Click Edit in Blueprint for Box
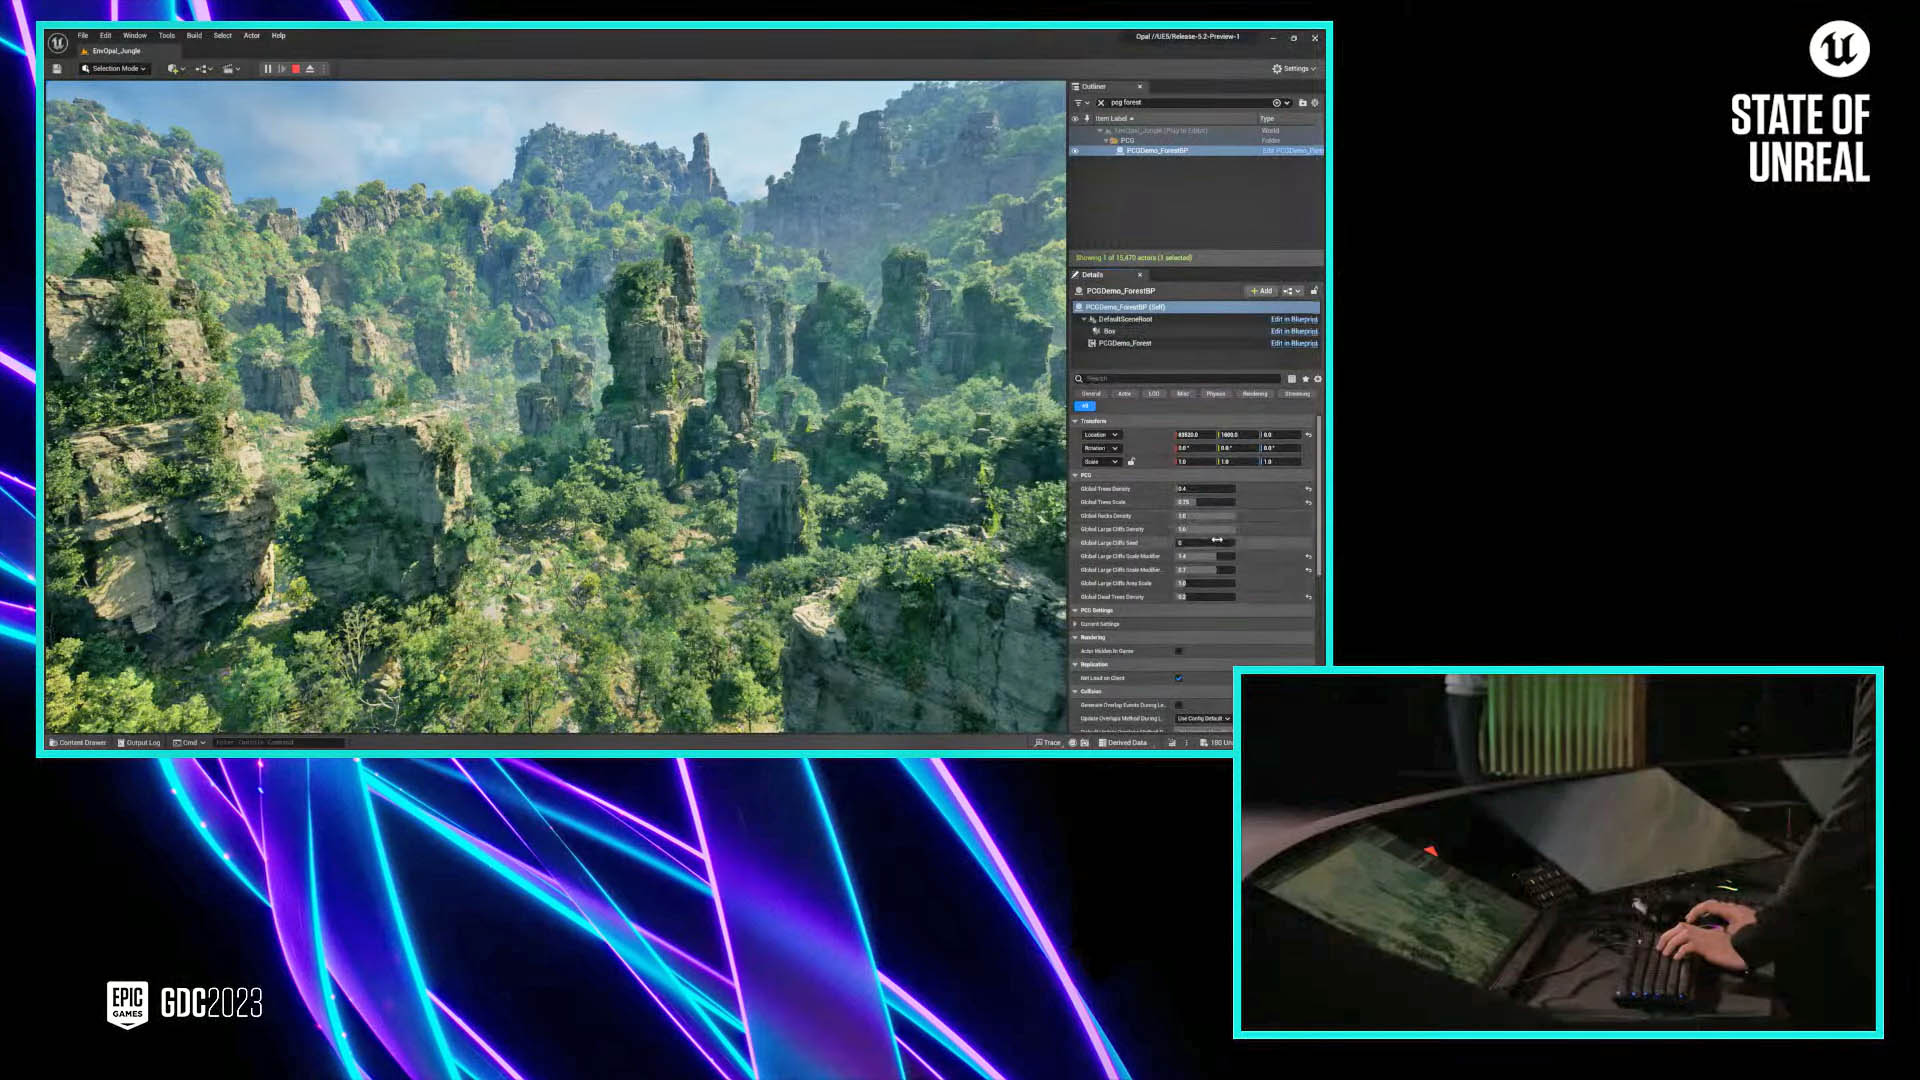The height and width of the screenshot is (1080, 1920). (1294, 331)
